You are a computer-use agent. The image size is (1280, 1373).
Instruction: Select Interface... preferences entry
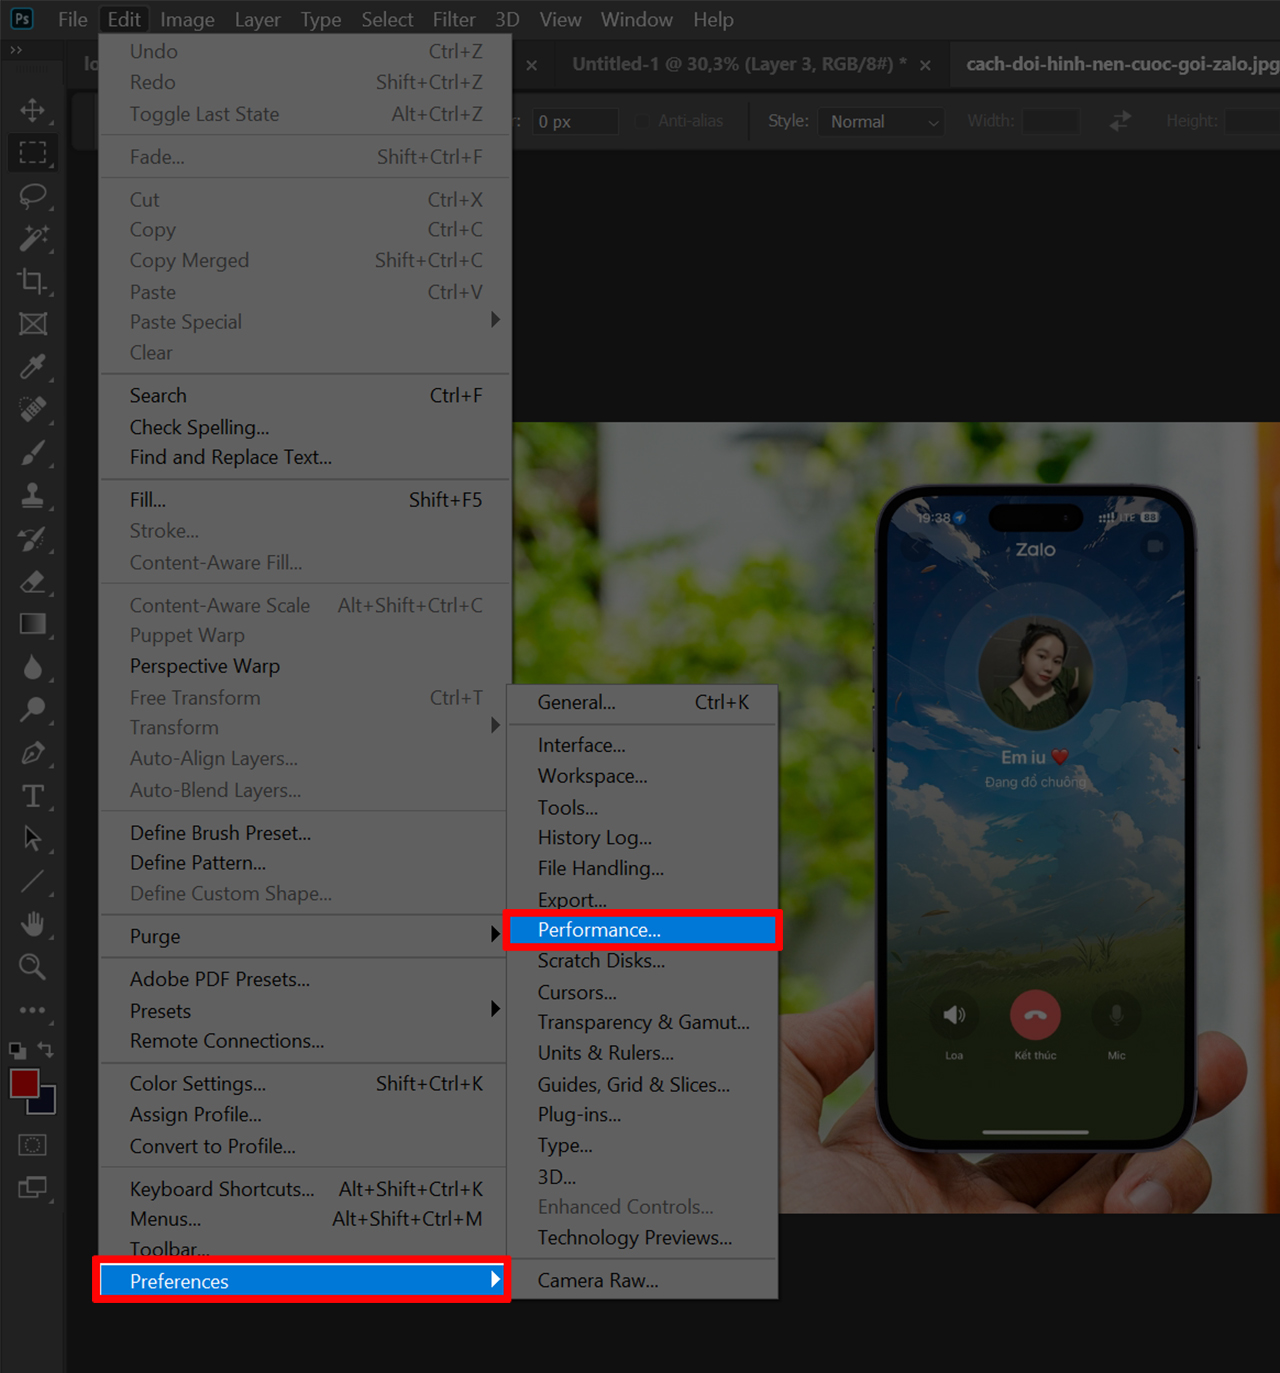(643, 745)
